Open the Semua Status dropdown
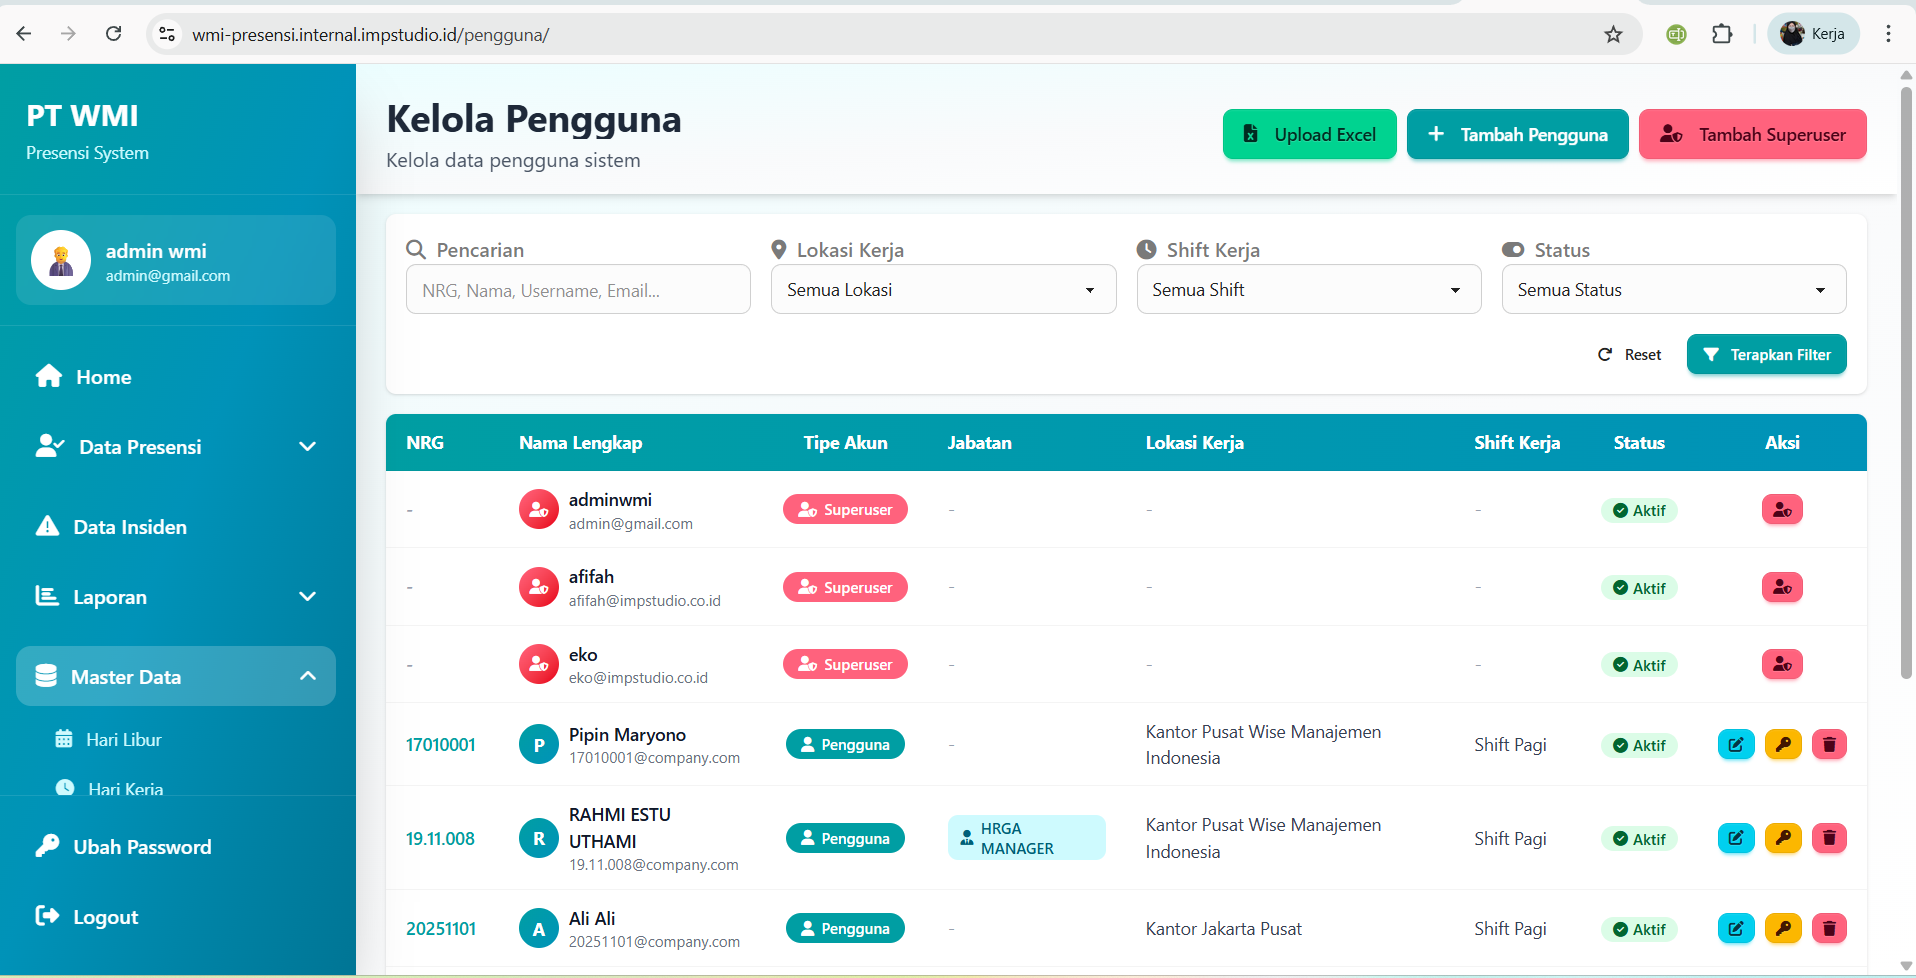The height and width of the screenshot is (978, 1916). pyautogui.click(x=1673, y=290)
